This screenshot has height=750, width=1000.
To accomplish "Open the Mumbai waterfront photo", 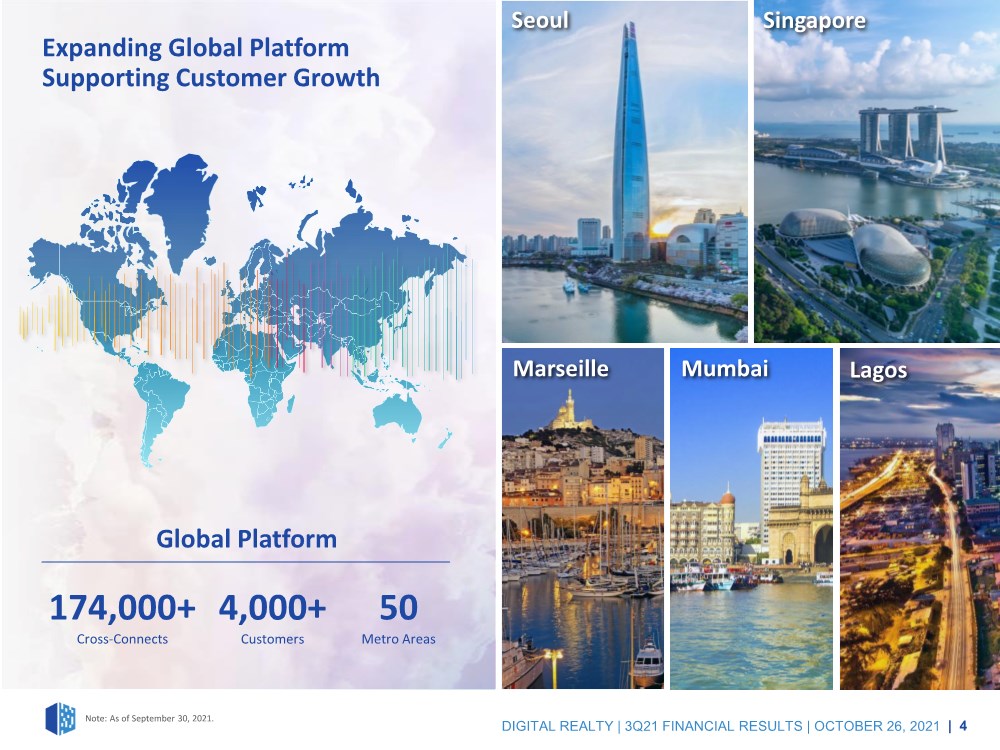I will [x=751, y=518].
